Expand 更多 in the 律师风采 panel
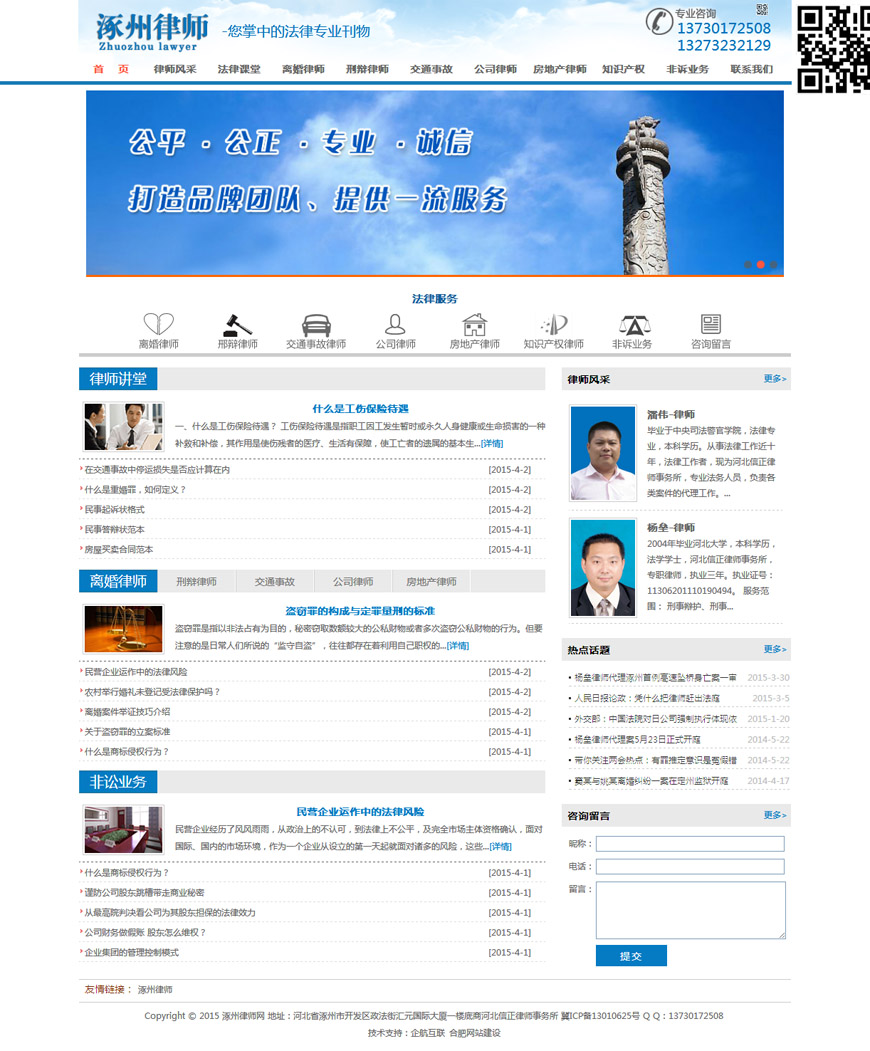This screenshot has height=1051, width=870. pyautogui.click(x=775, y=379)
